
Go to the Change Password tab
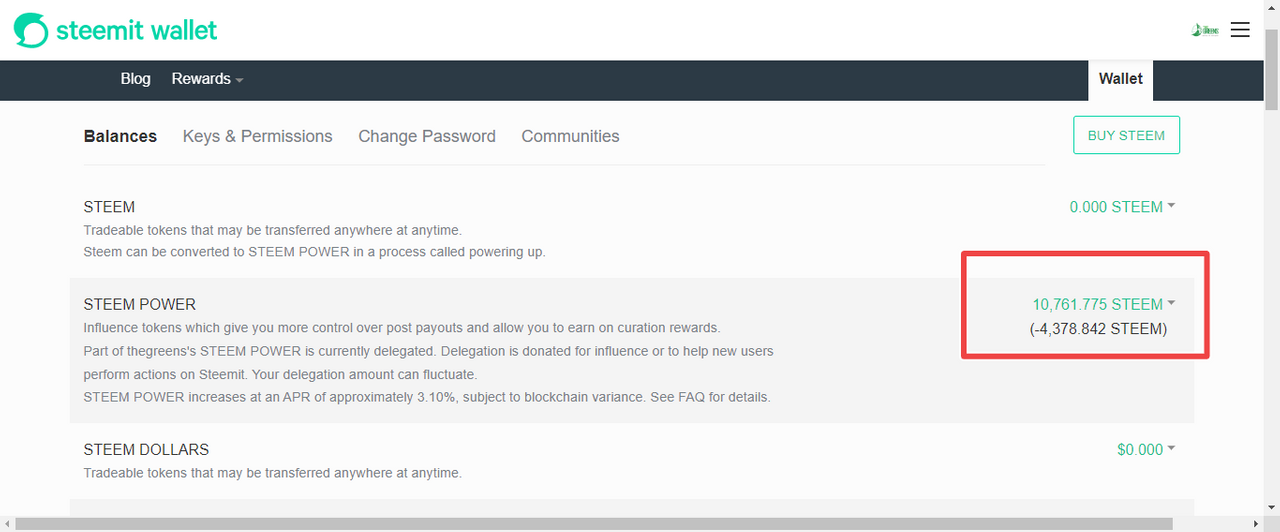427,136
